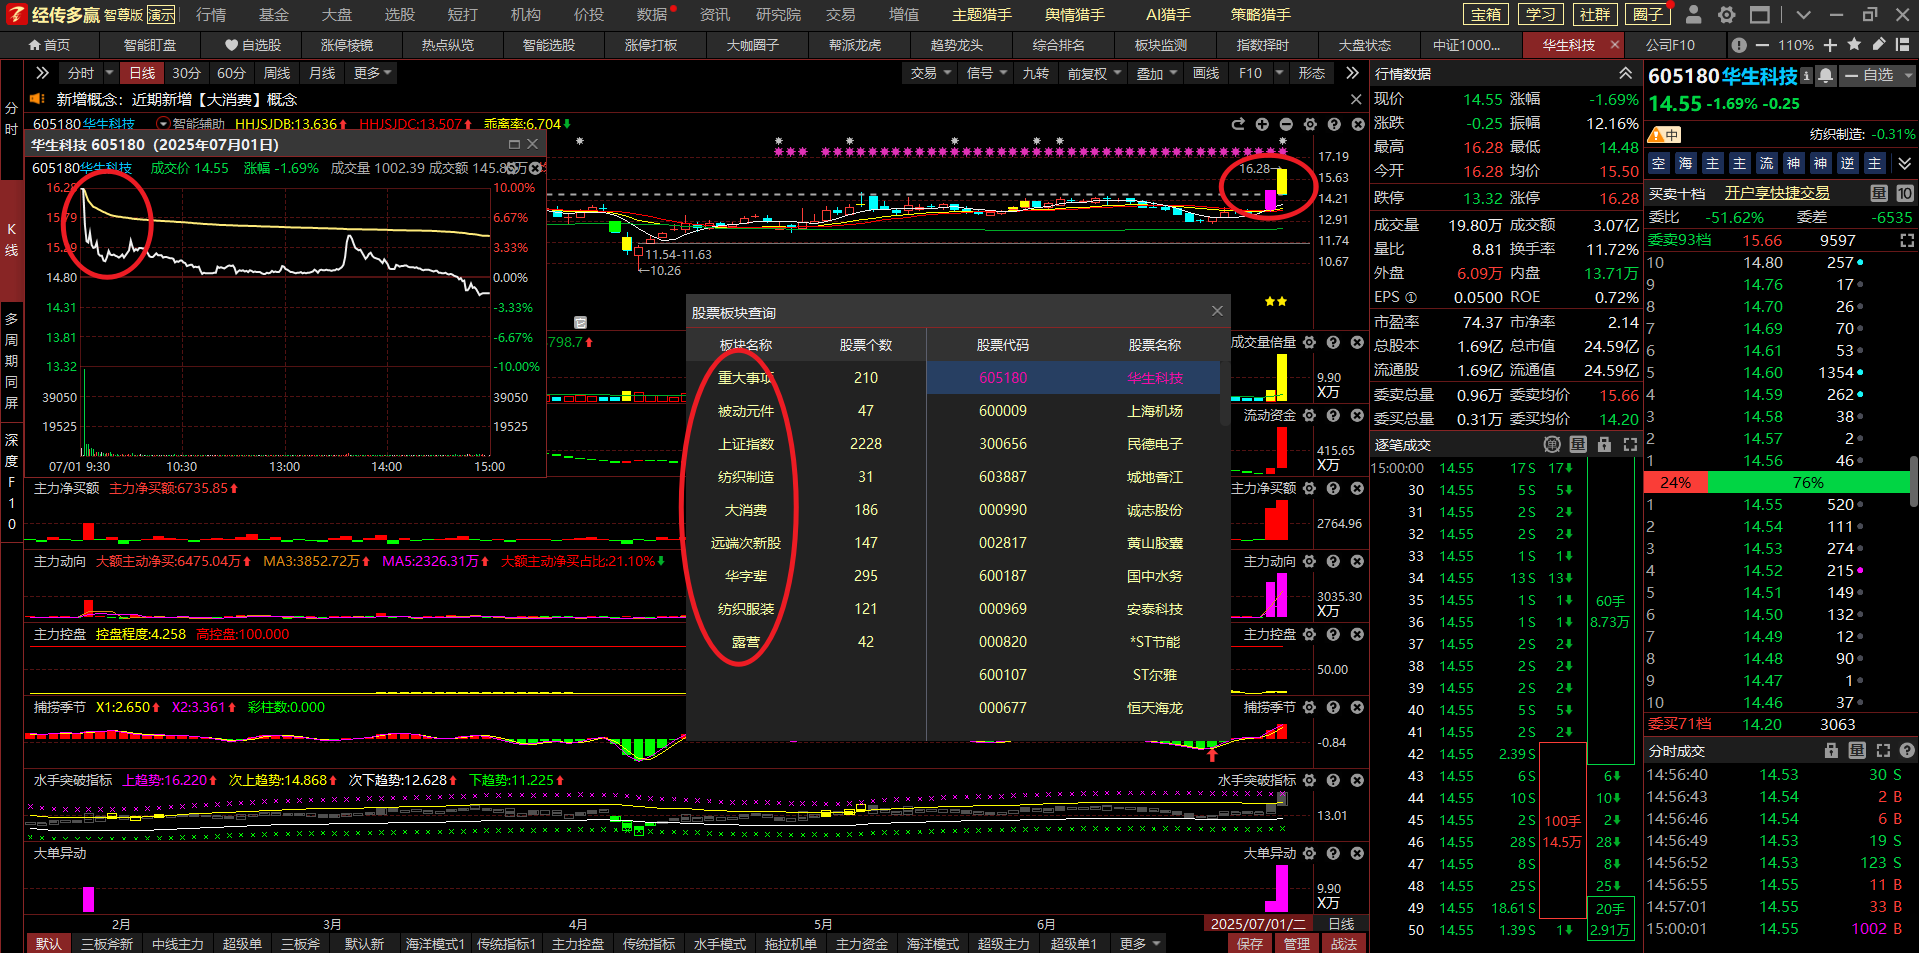This screenshot has height=953, width=1919.
Task: Open the 研究院 menu
Action: coord(778,15)
